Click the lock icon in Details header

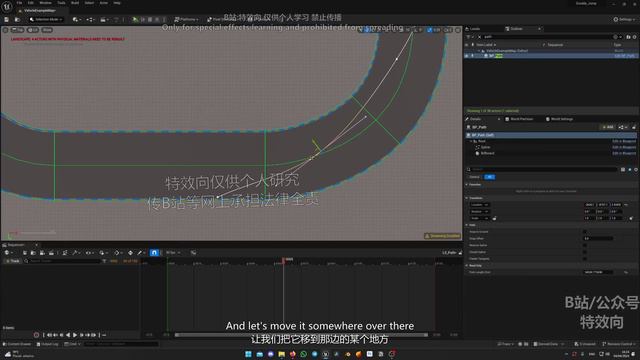point(634,127)
